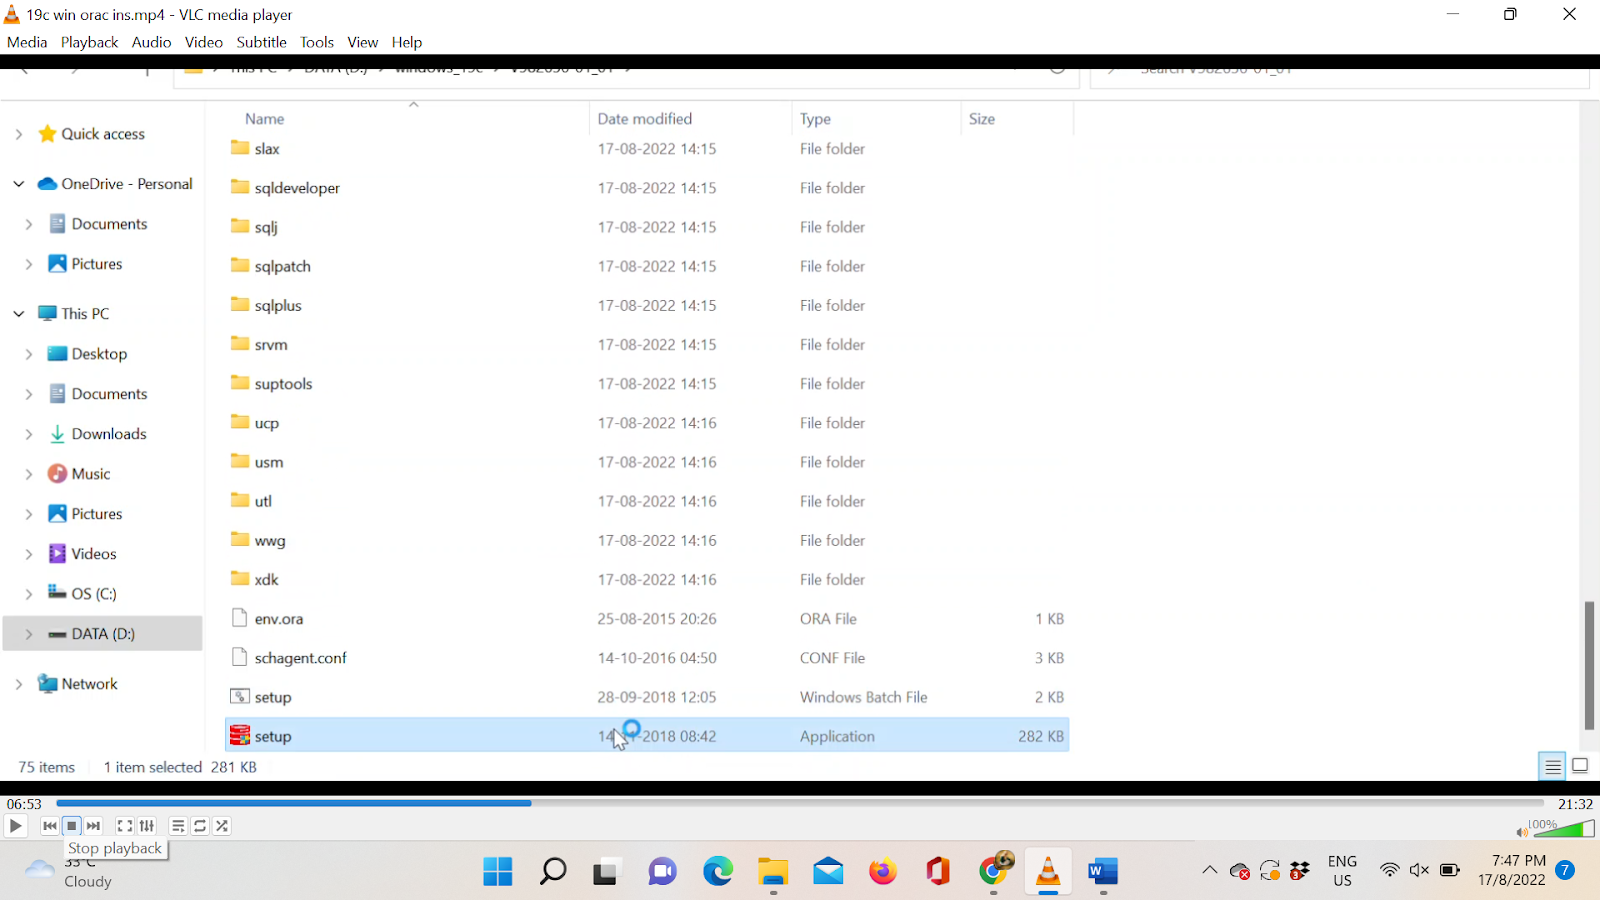The image size is (1600, 900).
Task: Click the sqlpatch folder name
Action: point(283,266)
